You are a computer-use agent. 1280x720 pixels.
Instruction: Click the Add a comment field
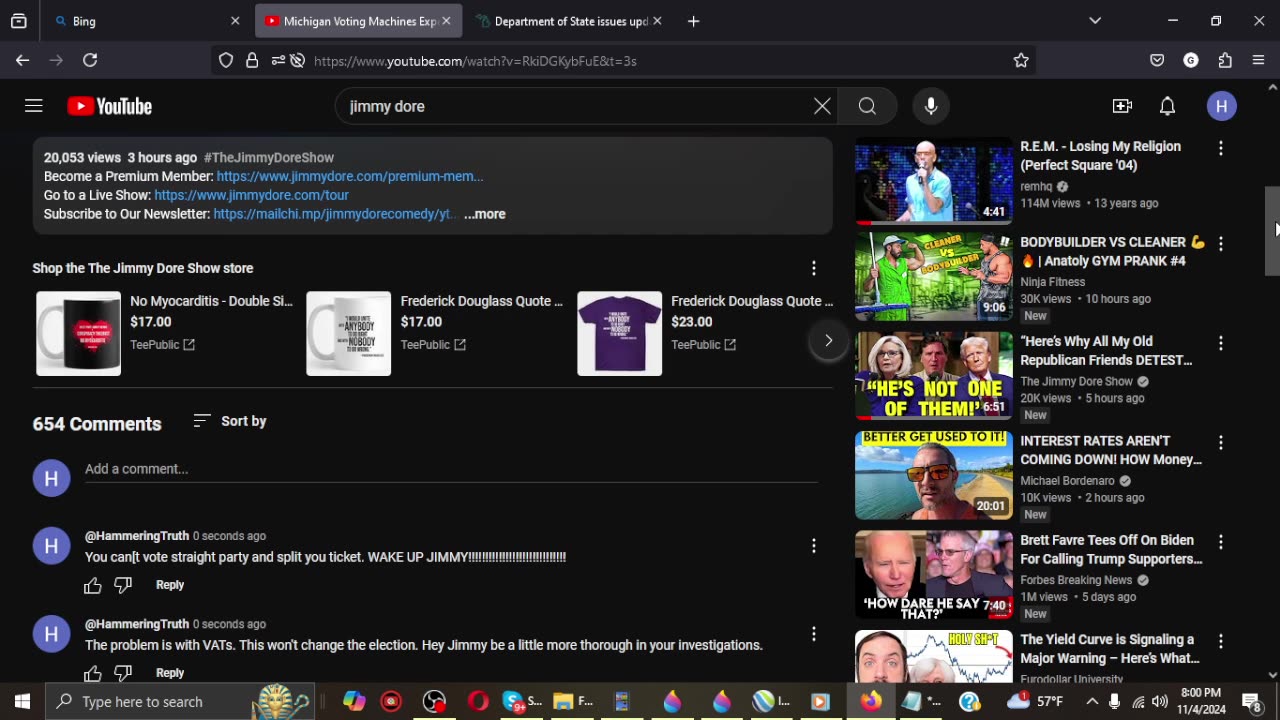tap(451, 469)
